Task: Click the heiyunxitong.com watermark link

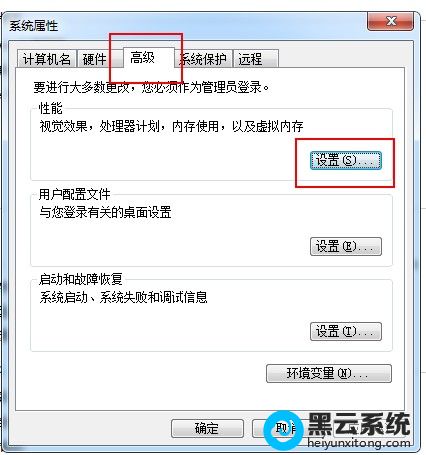Action: (x=359, y=444)
